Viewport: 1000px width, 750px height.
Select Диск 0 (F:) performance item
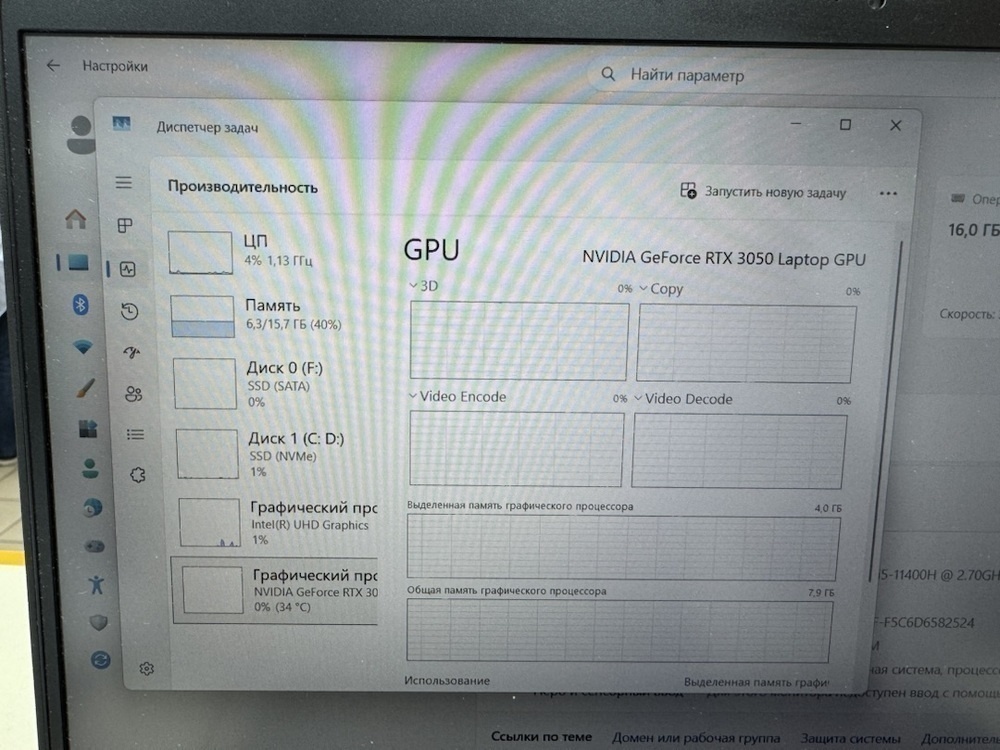pos(276,384)
